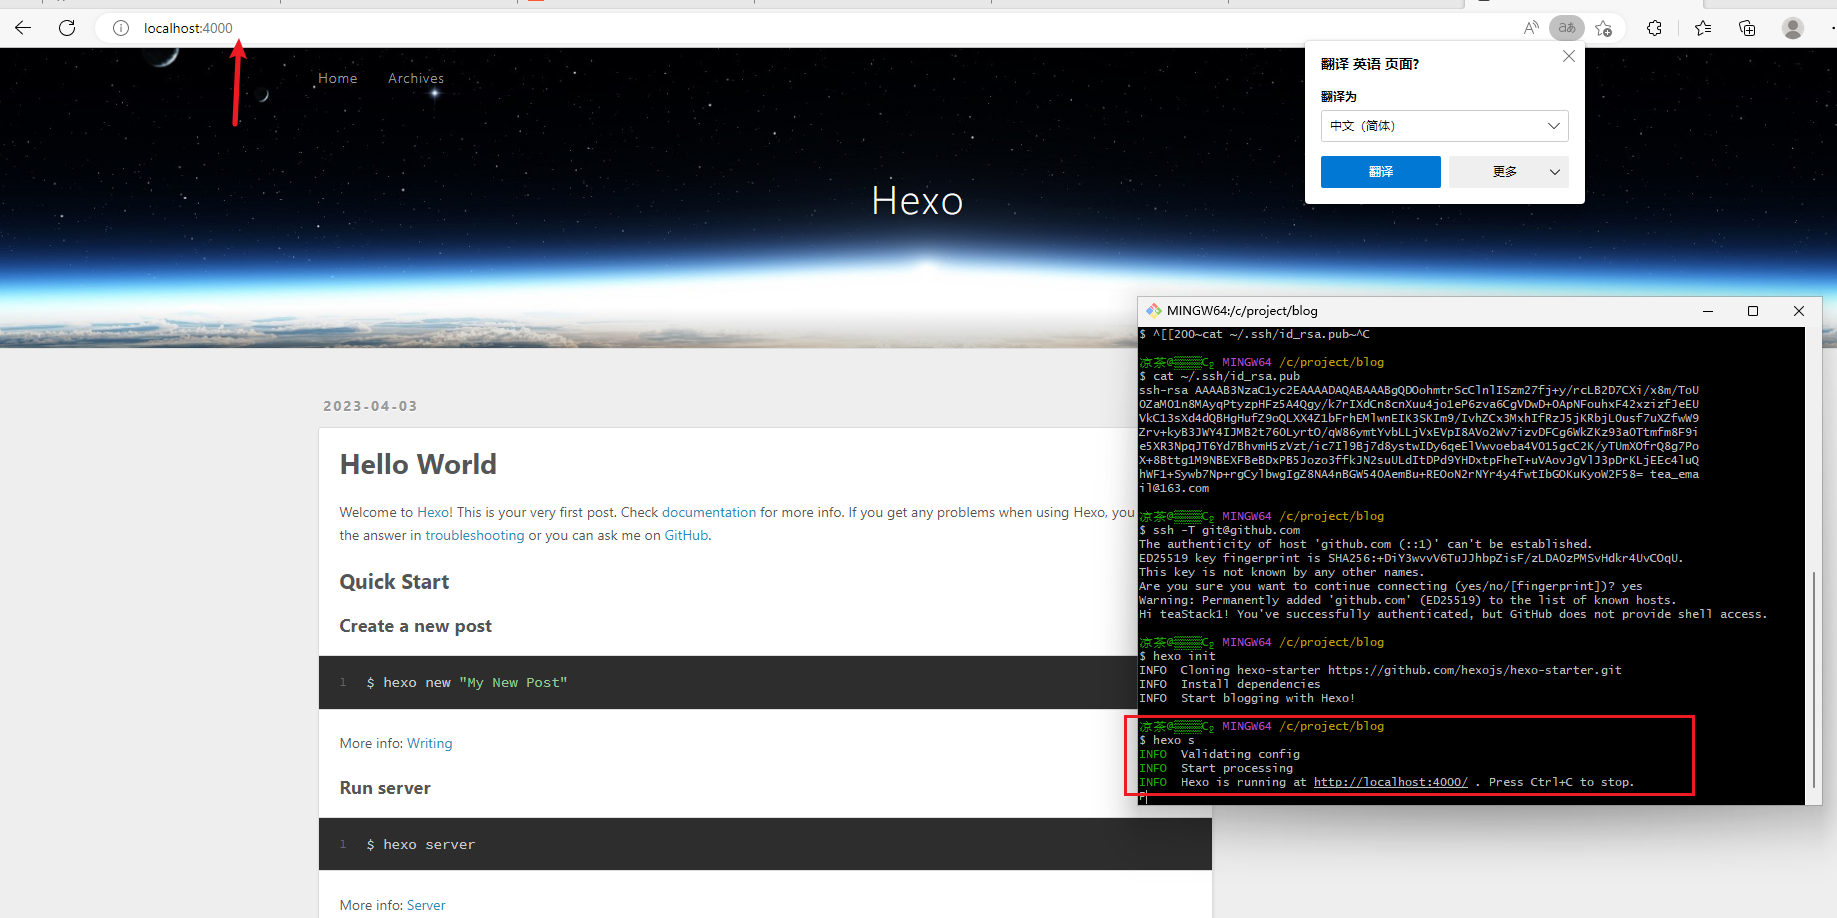Open the troubleshooting link
Screen dimensions: 1837x918
point(475,535)
